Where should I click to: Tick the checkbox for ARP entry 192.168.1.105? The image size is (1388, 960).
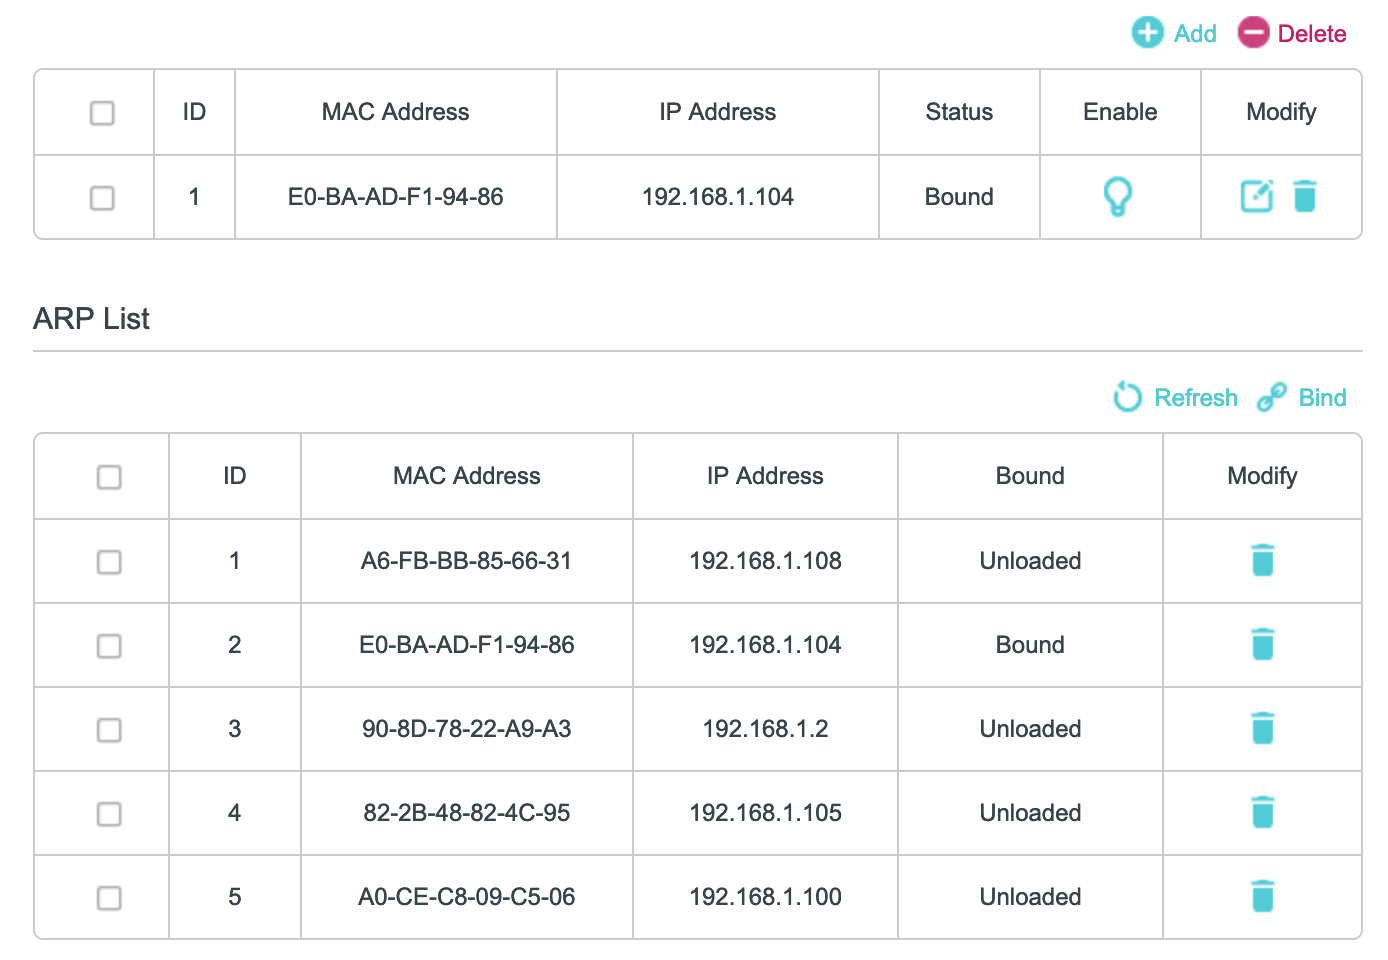109,814
